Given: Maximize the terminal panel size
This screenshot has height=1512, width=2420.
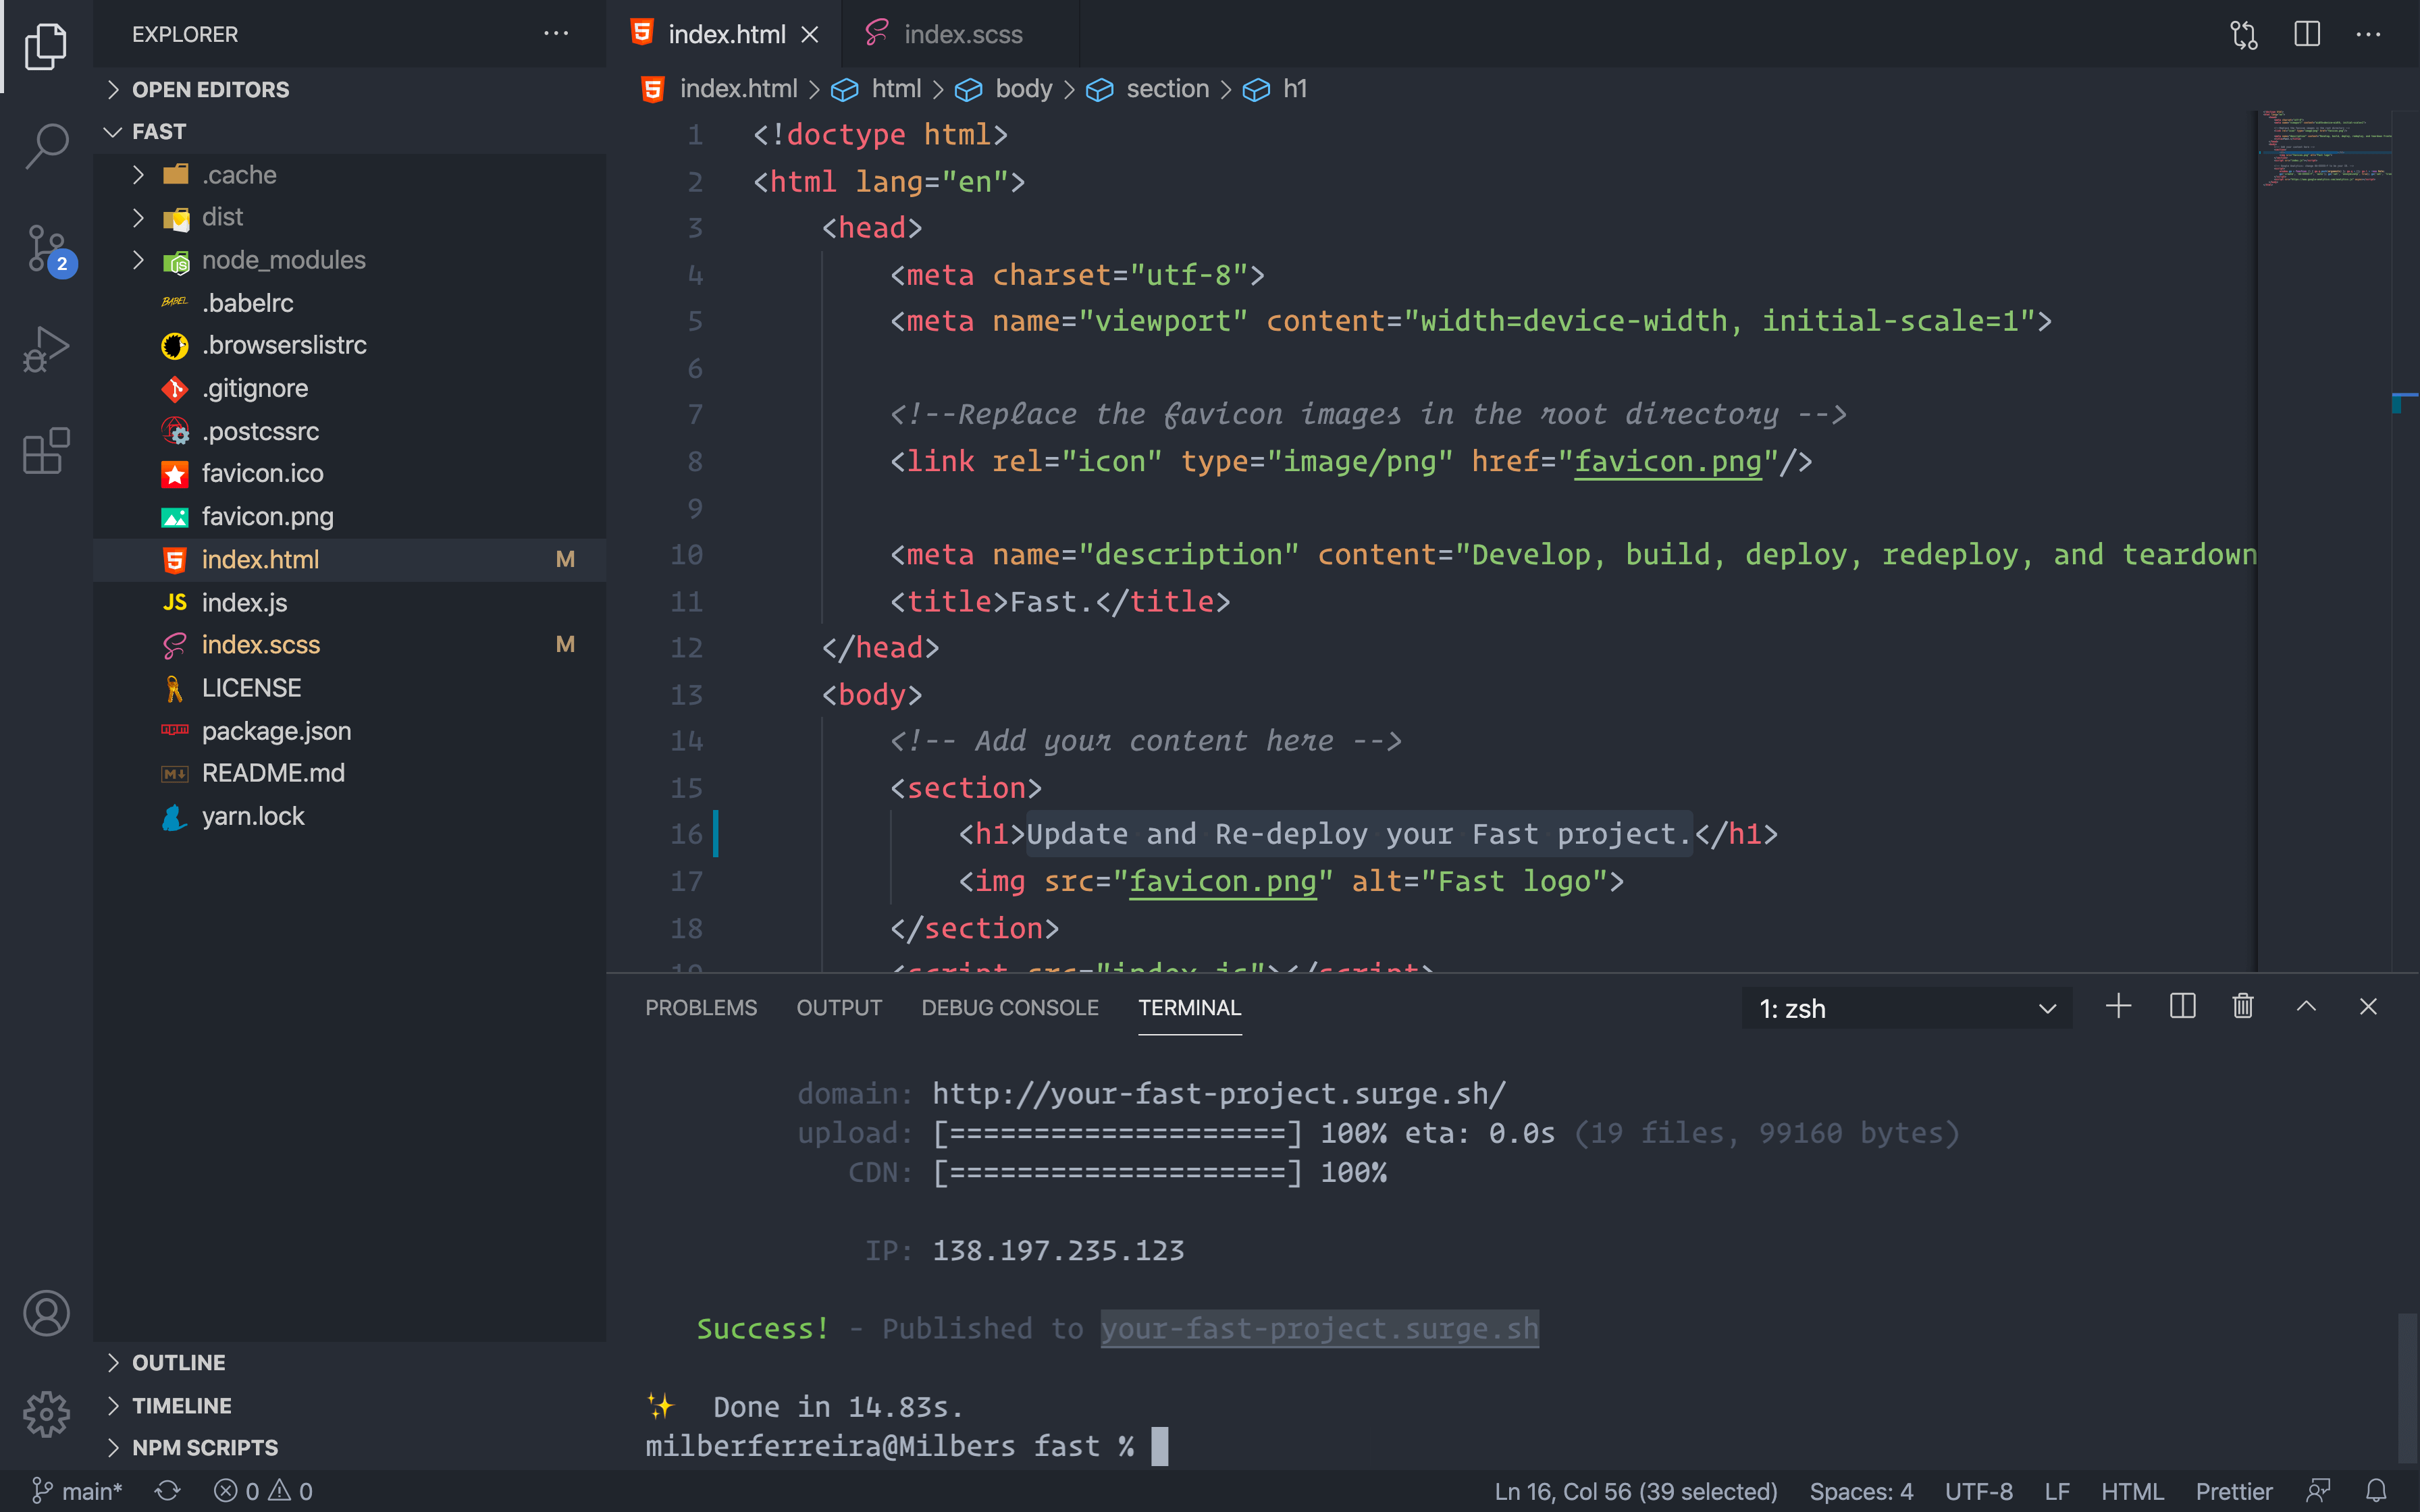Looking at the screenshot, I should pos(2306,1007).
